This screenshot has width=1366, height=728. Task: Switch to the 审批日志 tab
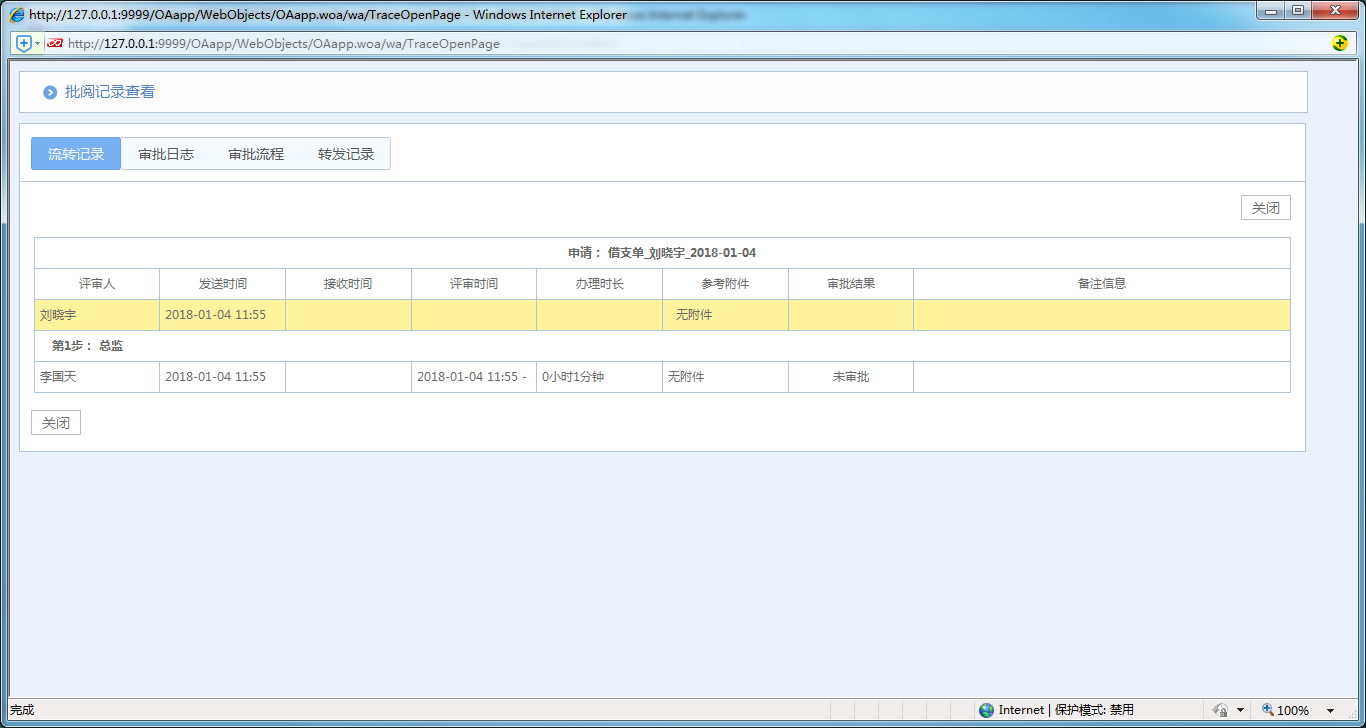tap(166, 154)
